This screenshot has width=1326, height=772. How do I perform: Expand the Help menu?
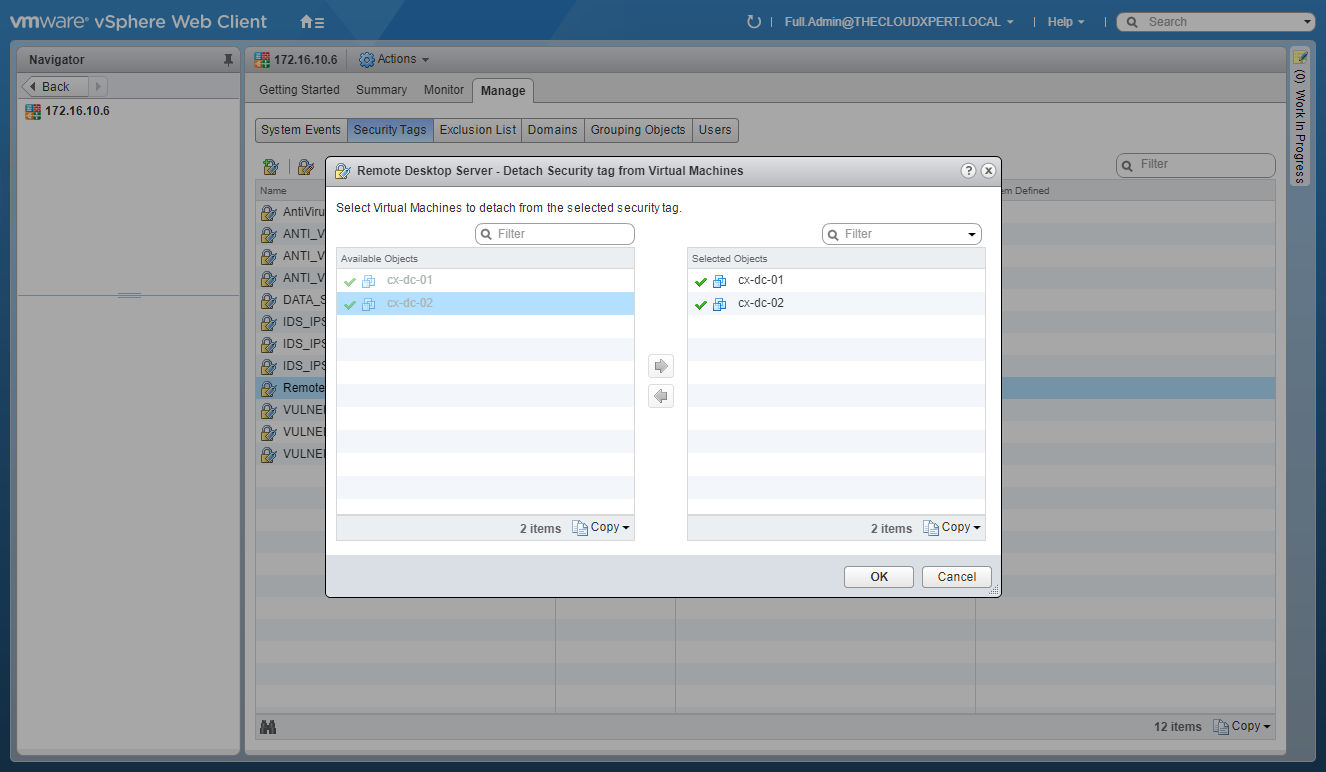pyautogui.click(x=1066, y=22)
